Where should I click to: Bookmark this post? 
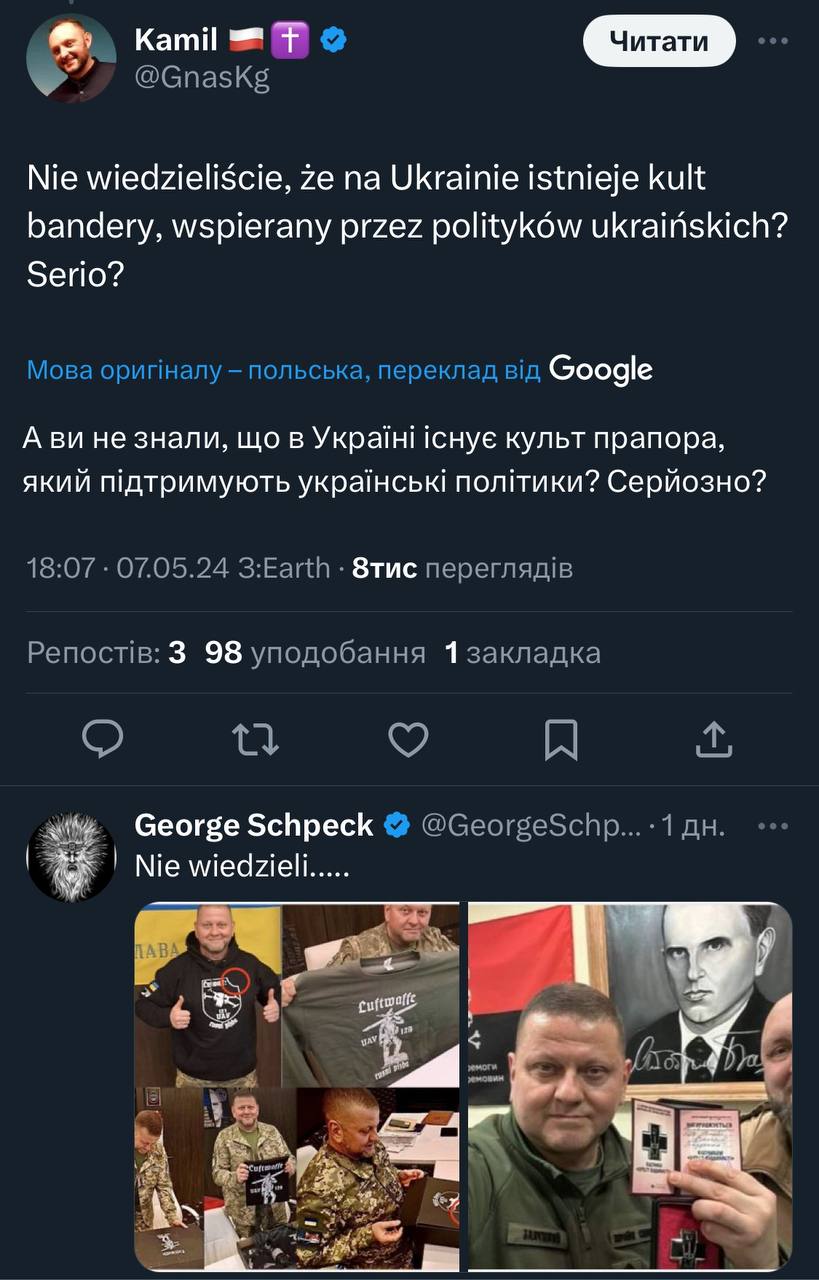point(561,739)
